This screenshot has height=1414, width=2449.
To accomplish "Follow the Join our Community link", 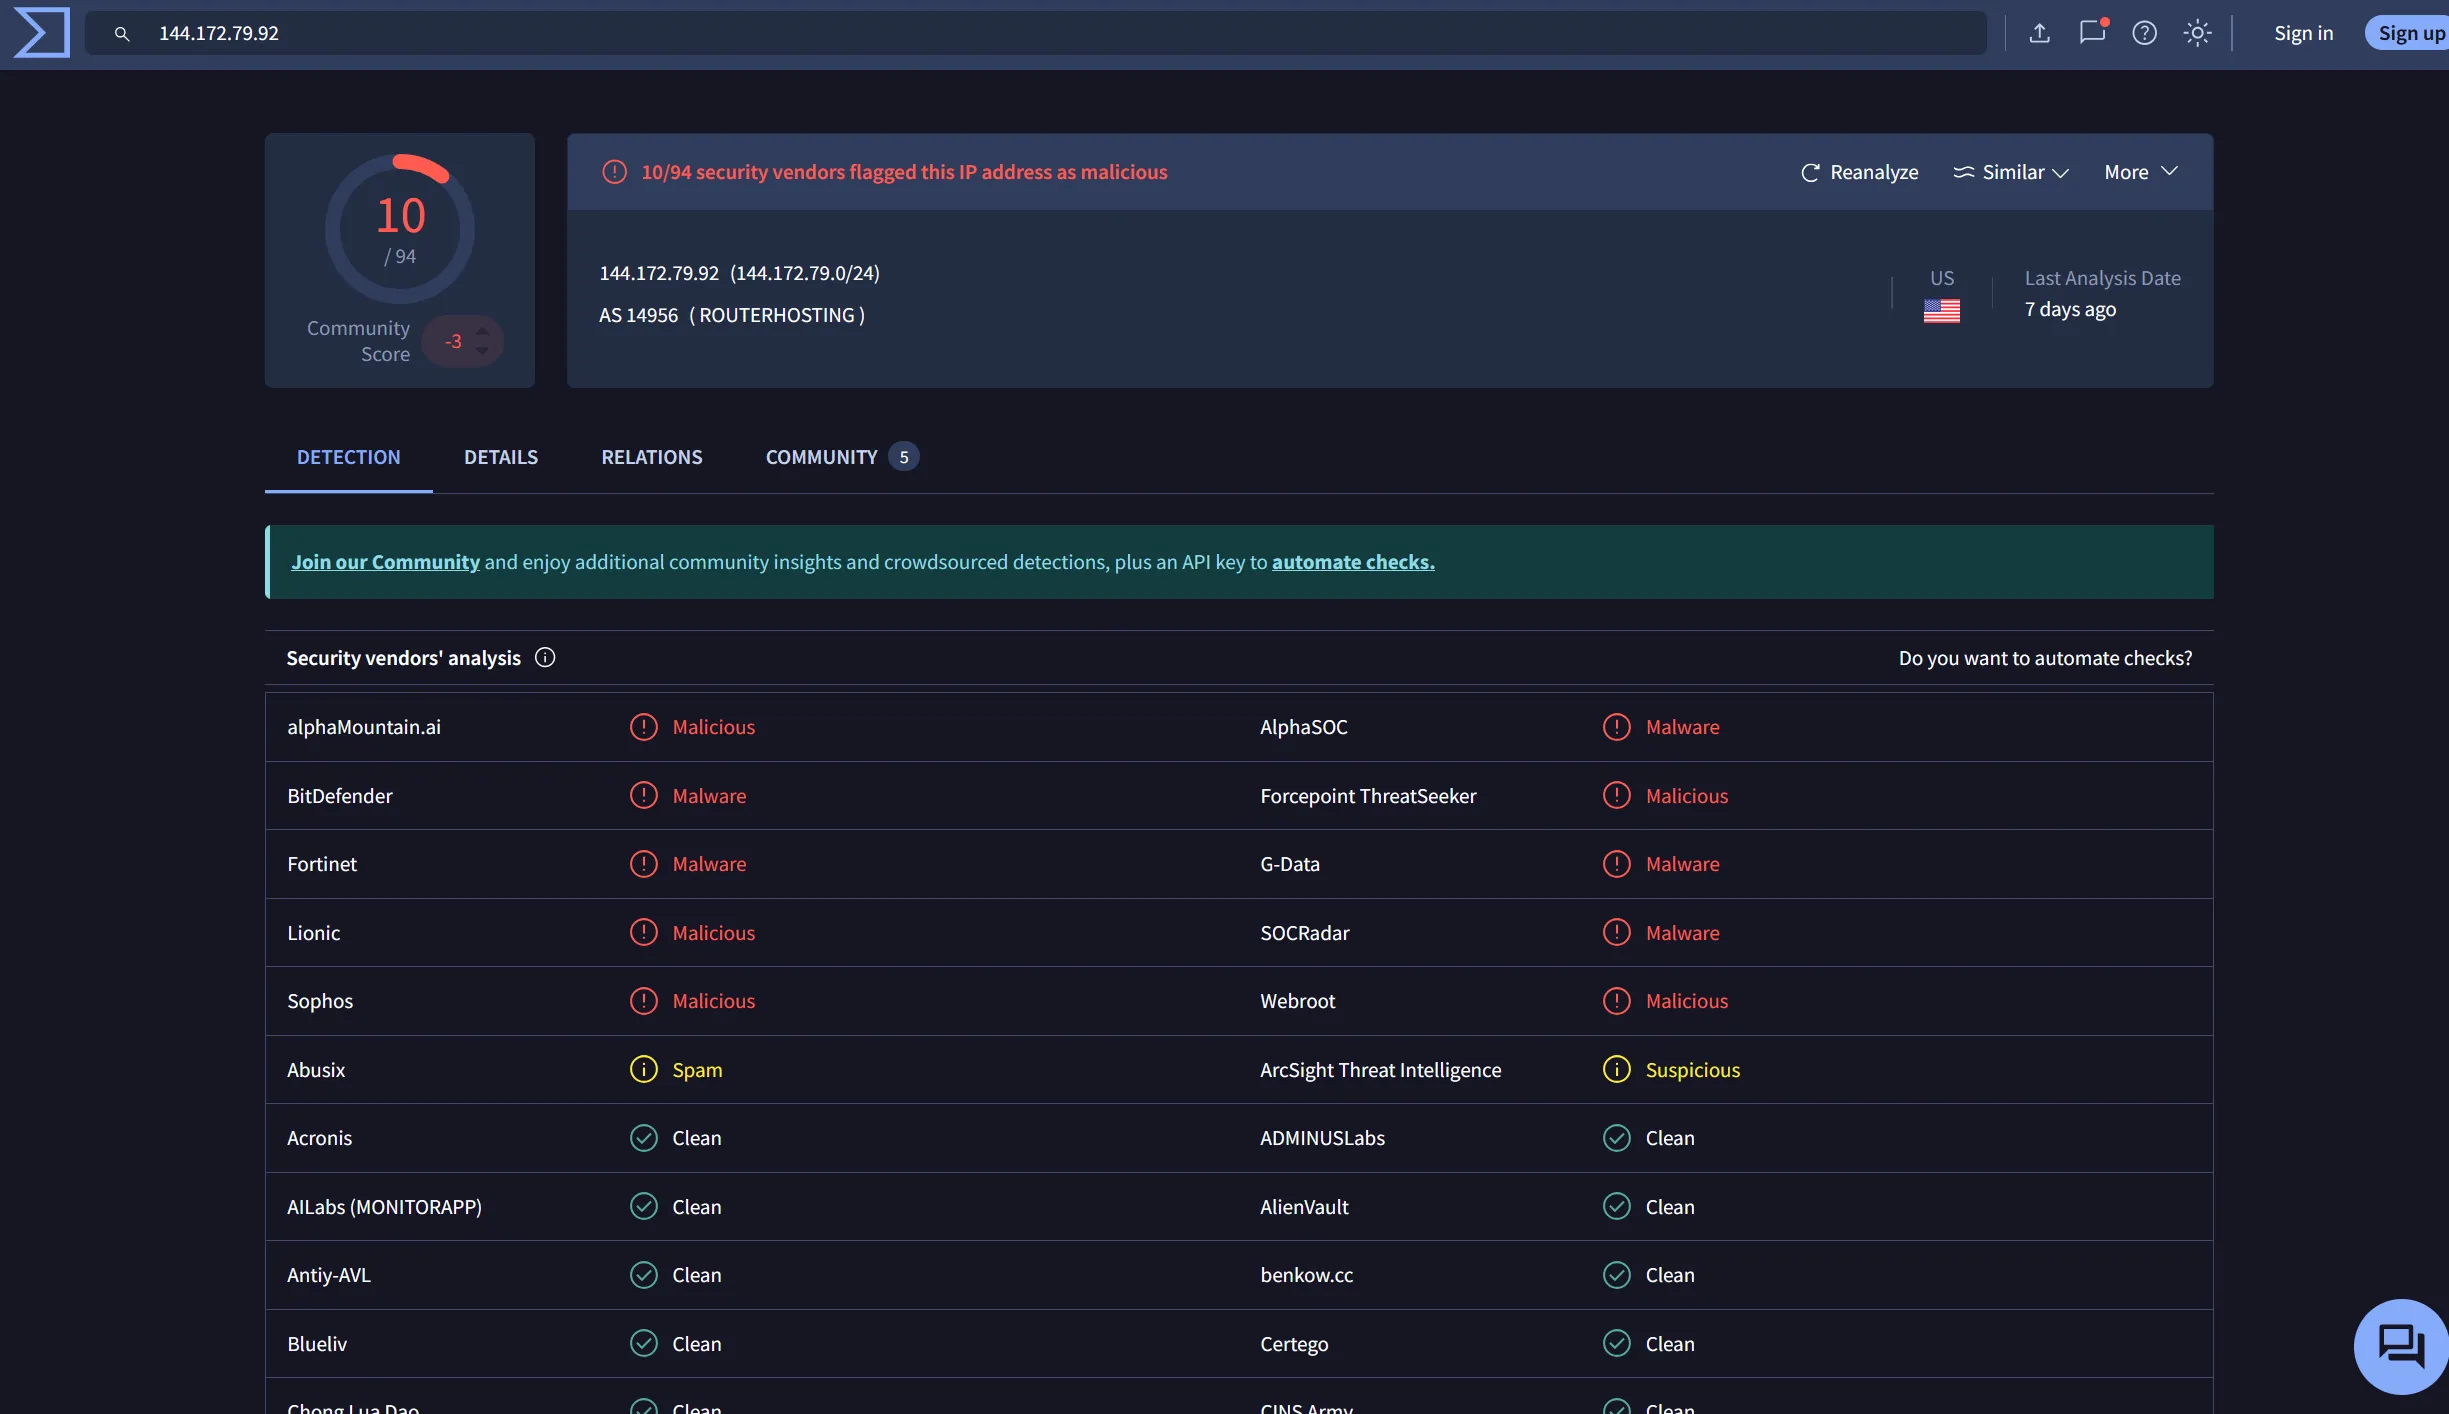I will point(385,562).
